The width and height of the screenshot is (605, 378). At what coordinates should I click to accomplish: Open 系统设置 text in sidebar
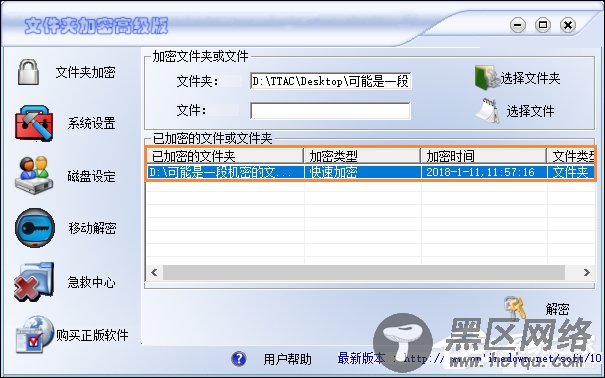click(91, 123)
